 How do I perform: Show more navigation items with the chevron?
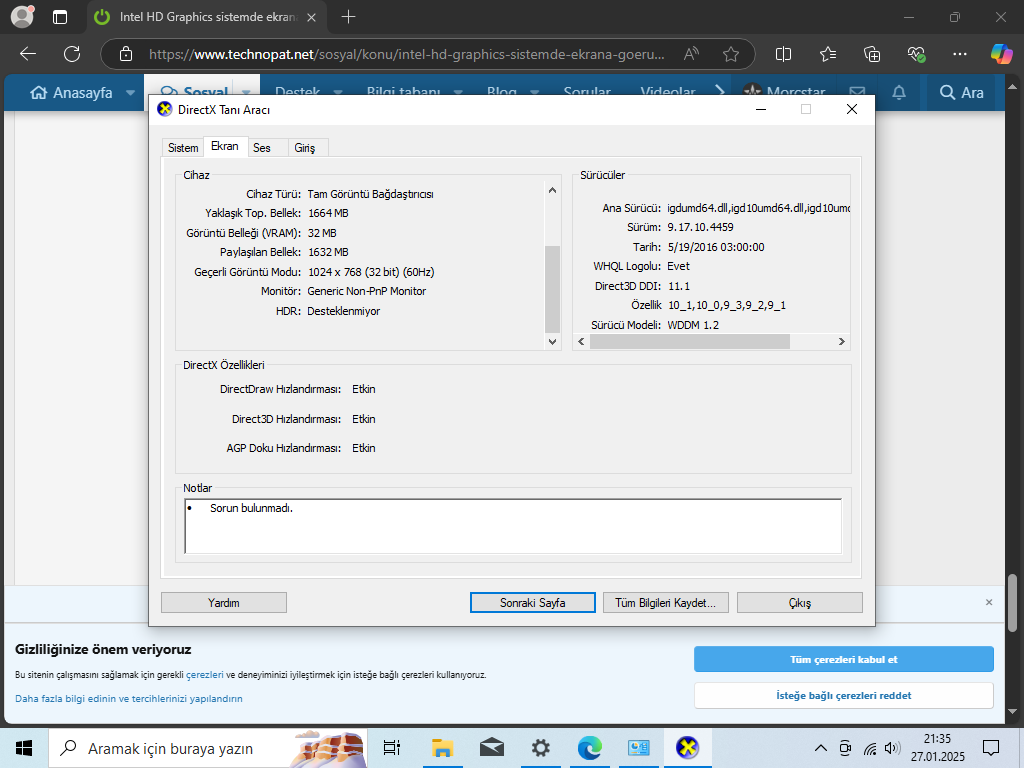coord(720,91)
